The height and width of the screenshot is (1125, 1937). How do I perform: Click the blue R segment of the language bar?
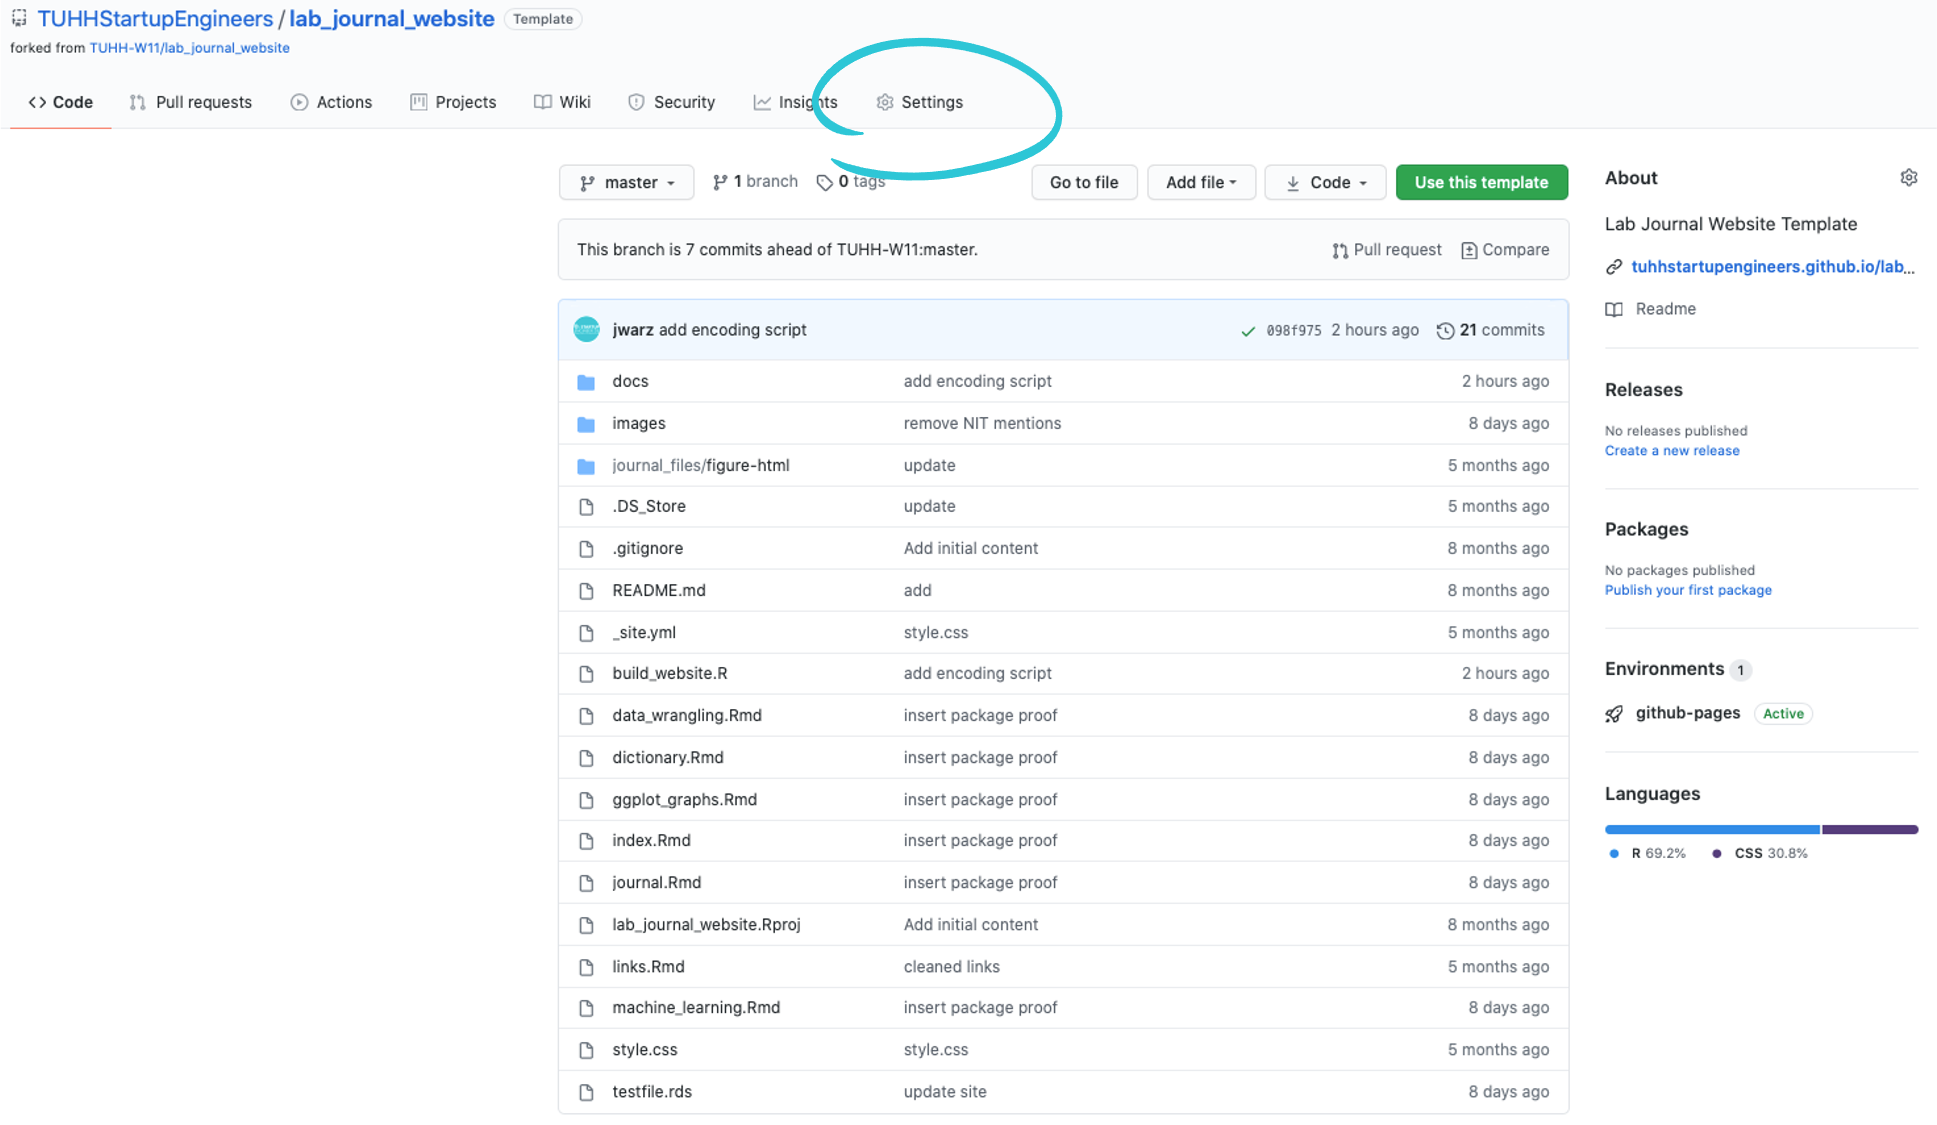[x=1712, y=829]
